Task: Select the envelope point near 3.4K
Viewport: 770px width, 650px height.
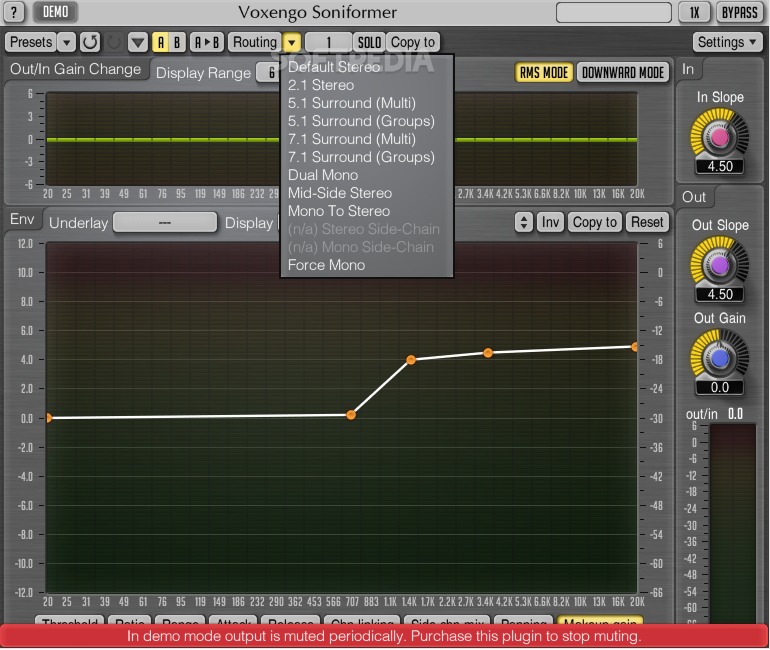Action: tap(488, 352)
